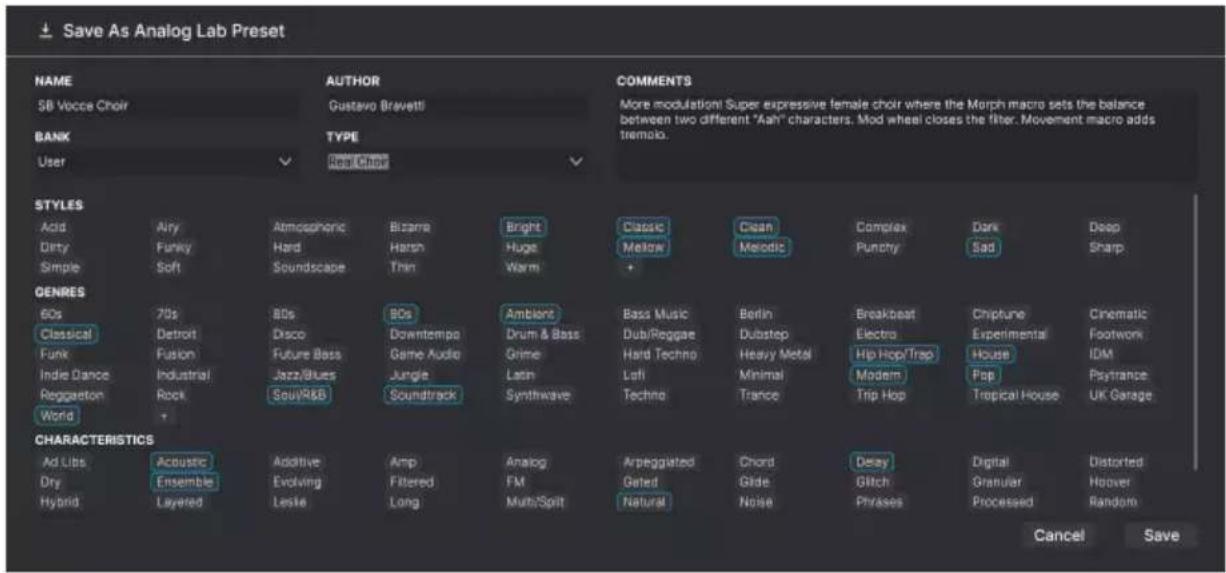Click the save preset download icon in title

tap(45, 31)
